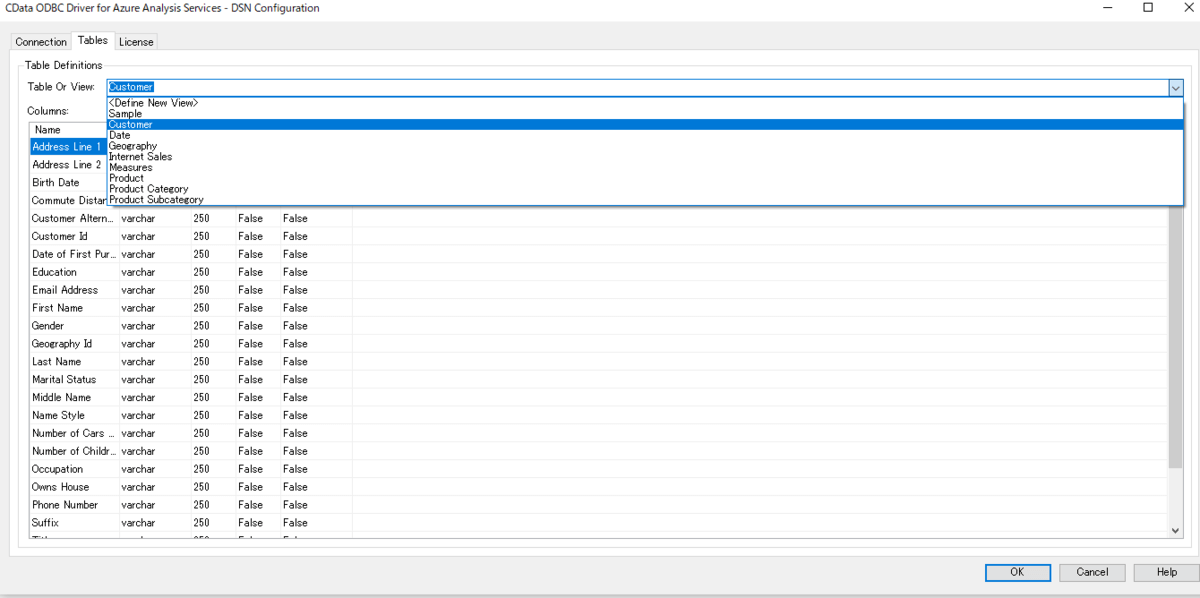Click the OK button
Screen dimensions: 1200x598
[x=1017, y=572]
